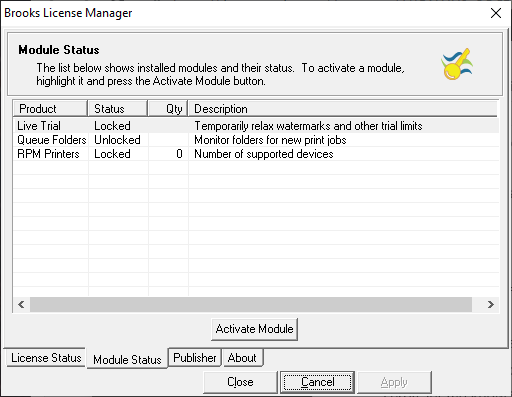Click 'Number of supported devices' text

pyautogui.click(x=264, y=154)
